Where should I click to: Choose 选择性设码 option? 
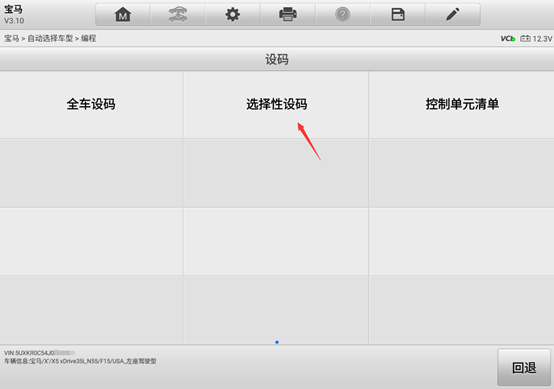(276, 105)
